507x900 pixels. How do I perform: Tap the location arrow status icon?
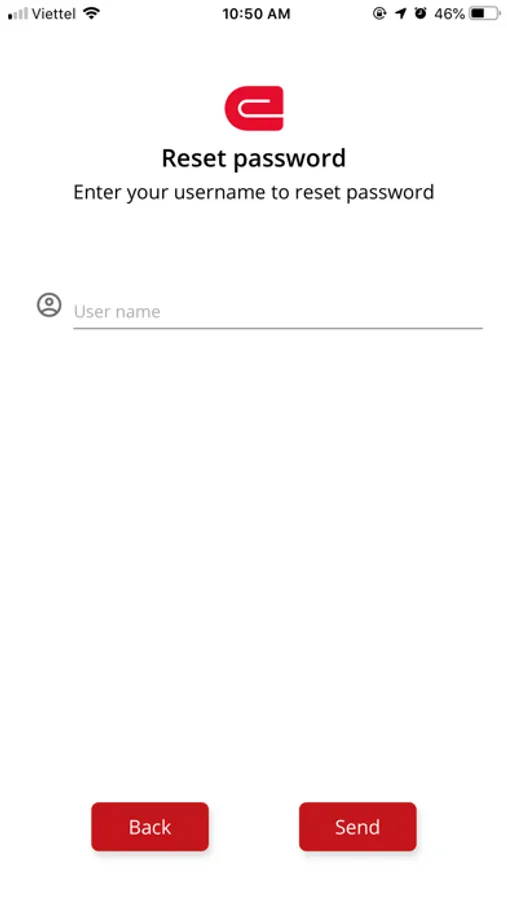(x=401, y=13)
